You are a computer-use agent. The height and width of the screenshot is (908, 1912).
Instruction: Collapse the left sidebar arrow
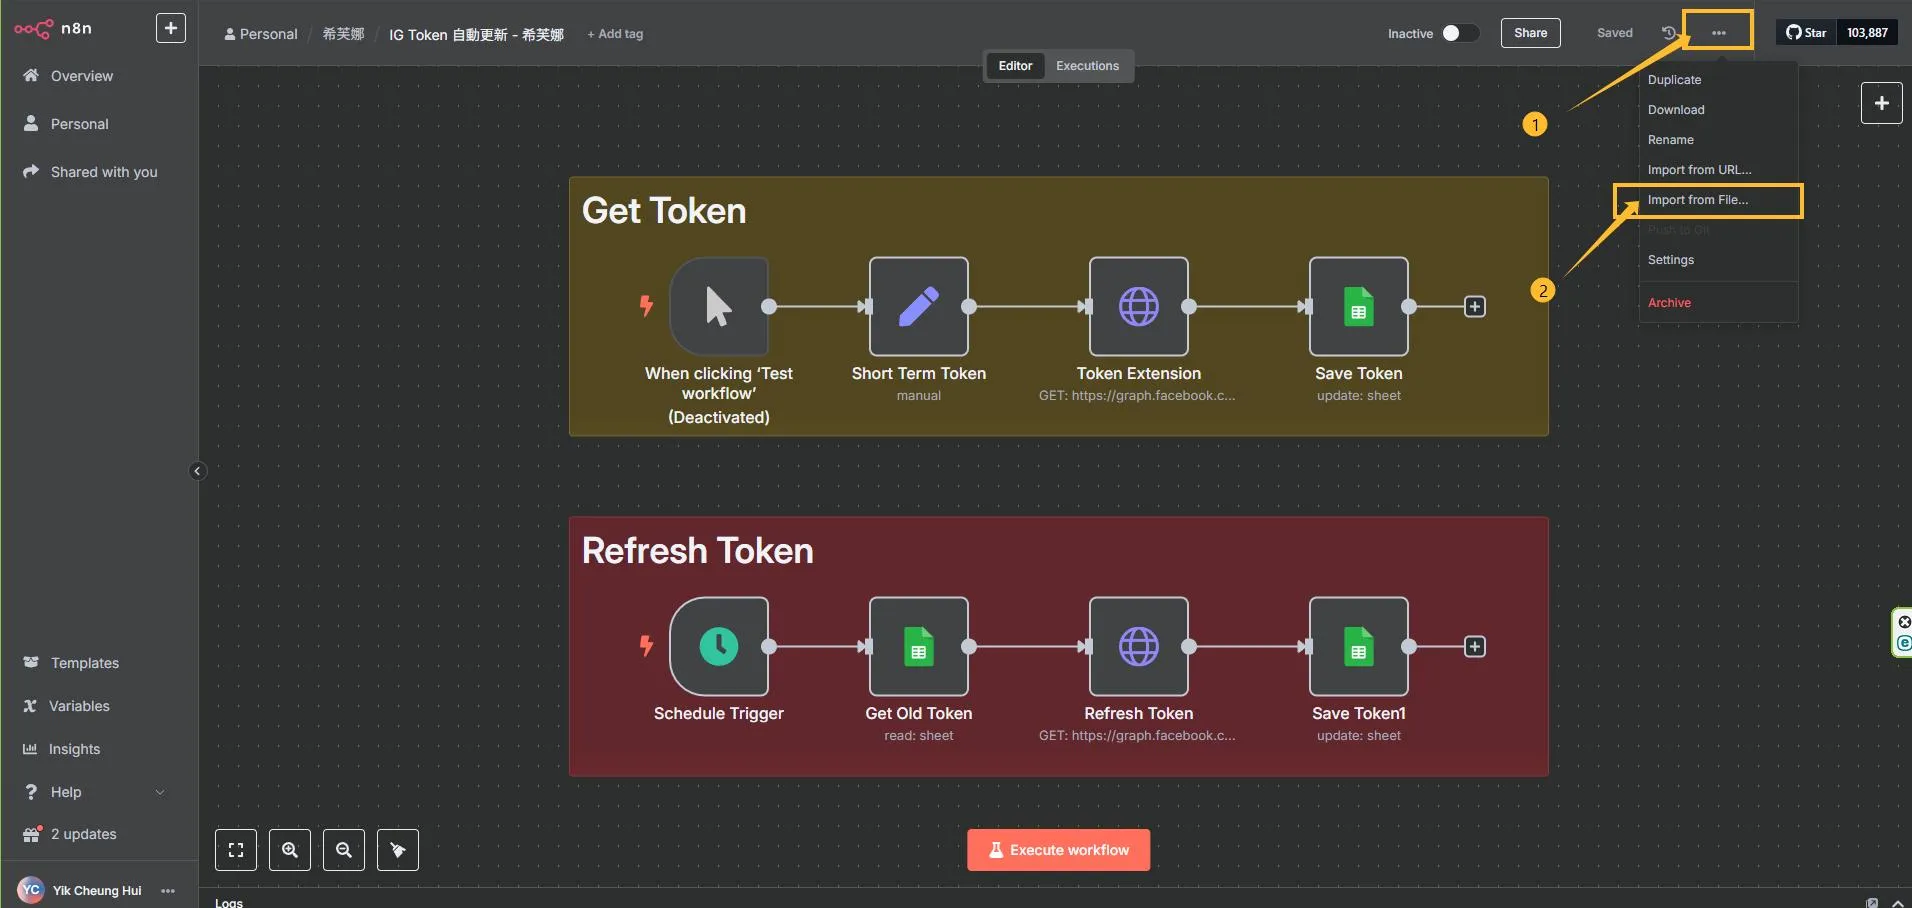point(197,471)
